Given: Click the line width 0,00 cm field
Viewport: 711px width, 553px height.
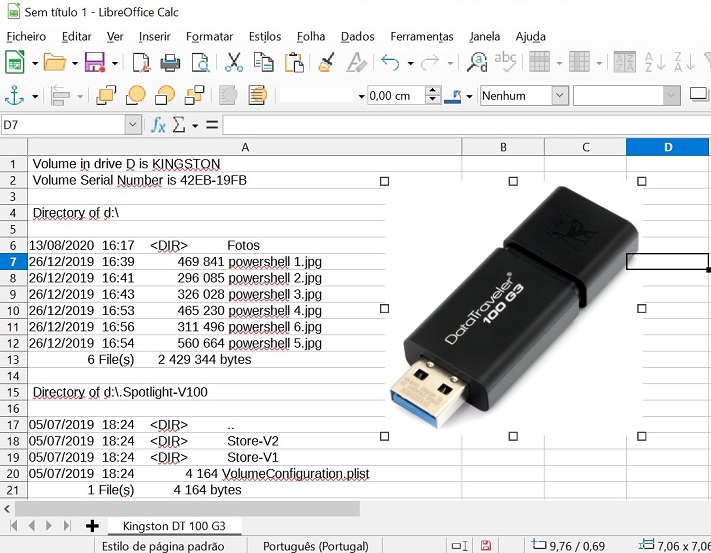Looking at the screenshot, I should [x=396, y=96].
